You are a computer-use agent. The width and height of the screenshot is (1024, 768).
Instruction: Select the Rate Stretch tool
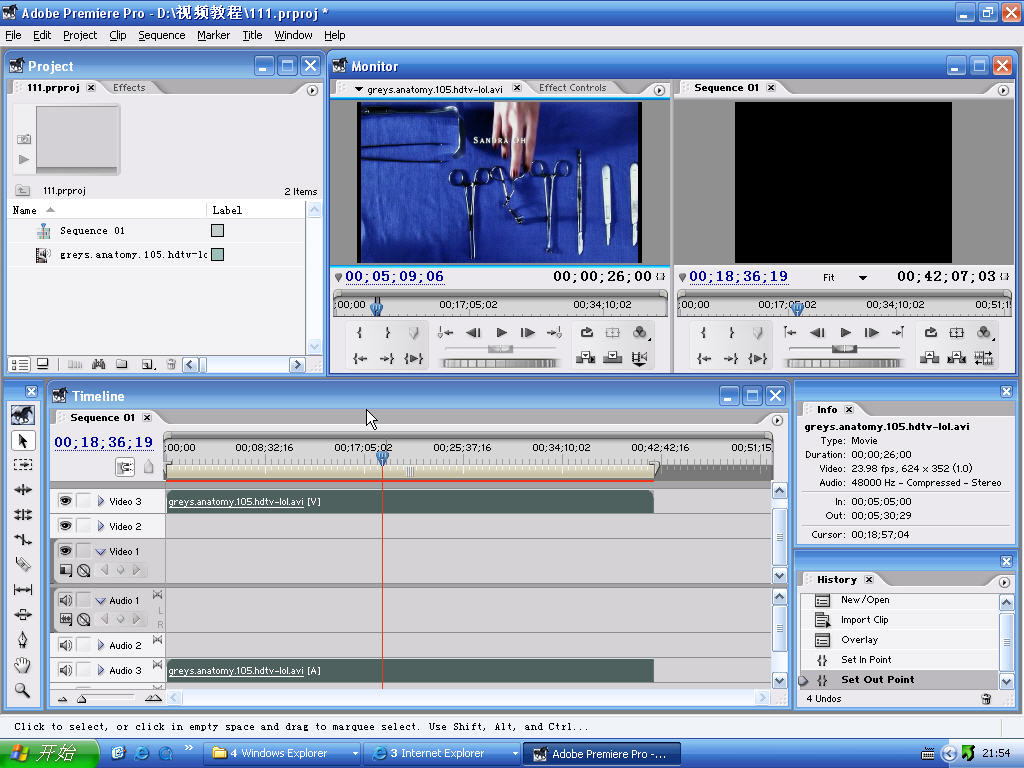point(23,539)
